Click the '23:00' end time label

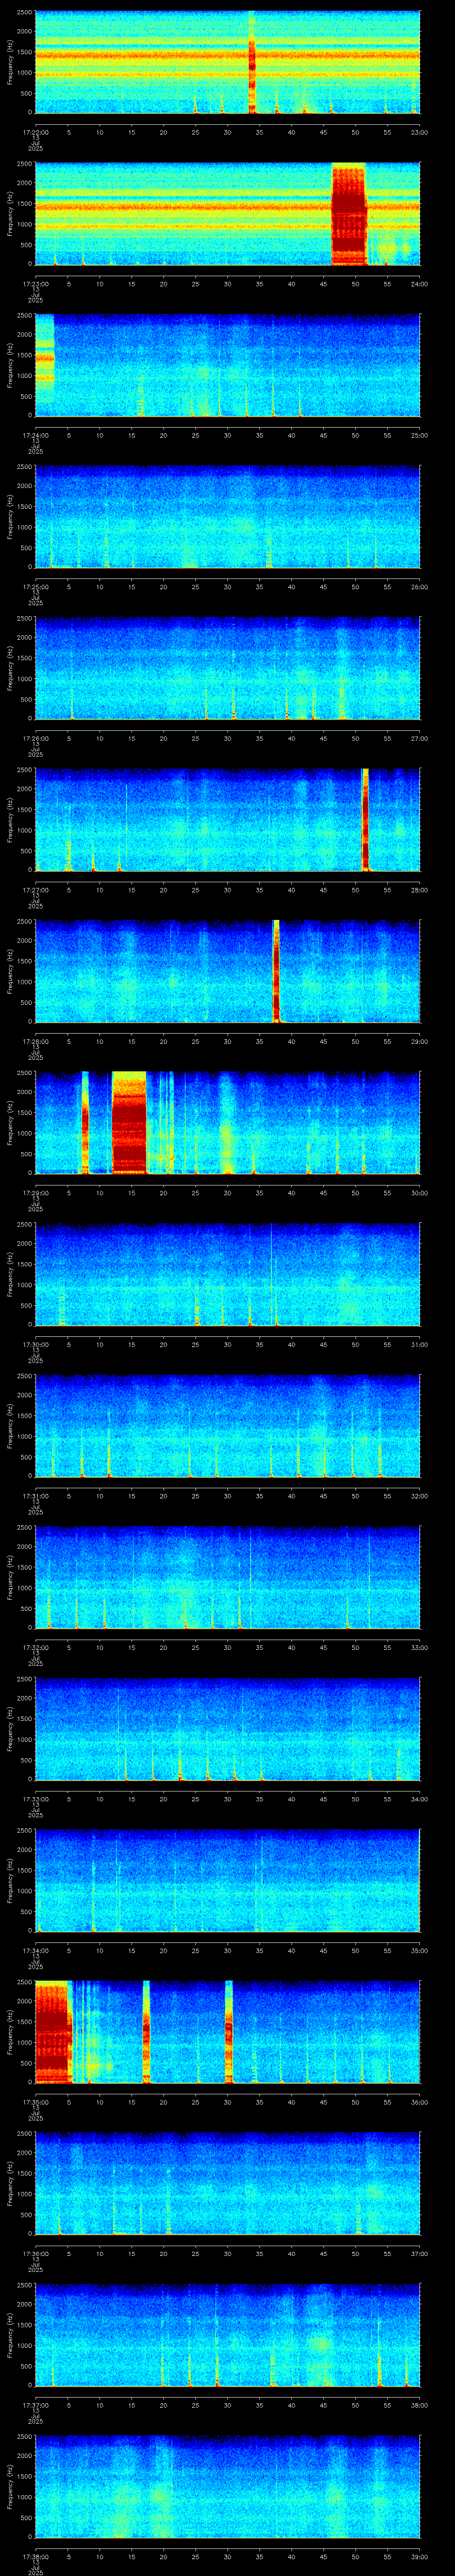point(420,132)
